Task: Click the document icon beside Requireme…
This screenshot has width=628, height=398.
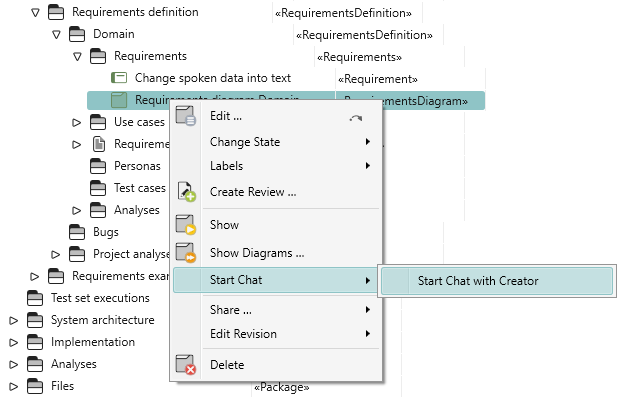Action: pos(99,144)
